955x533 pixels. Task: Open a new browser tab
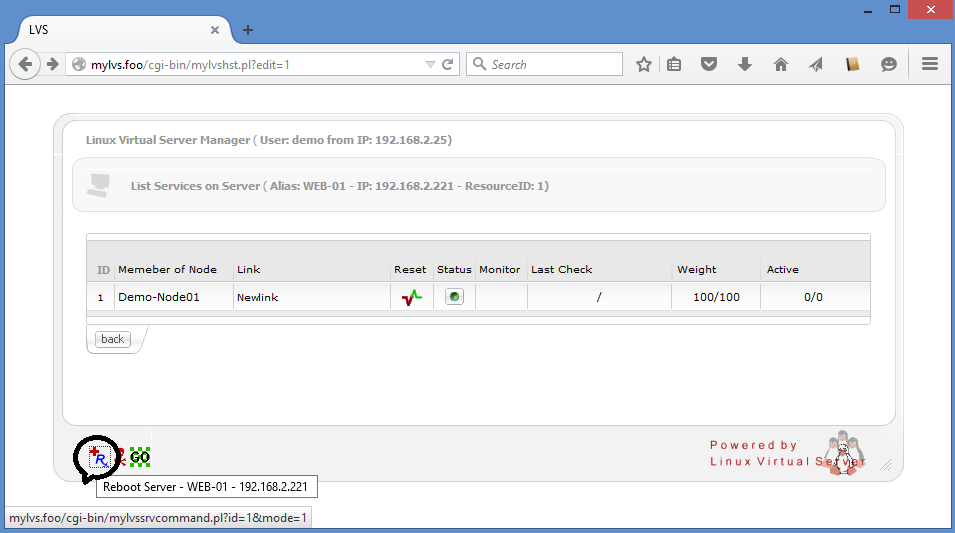point(248,30)
